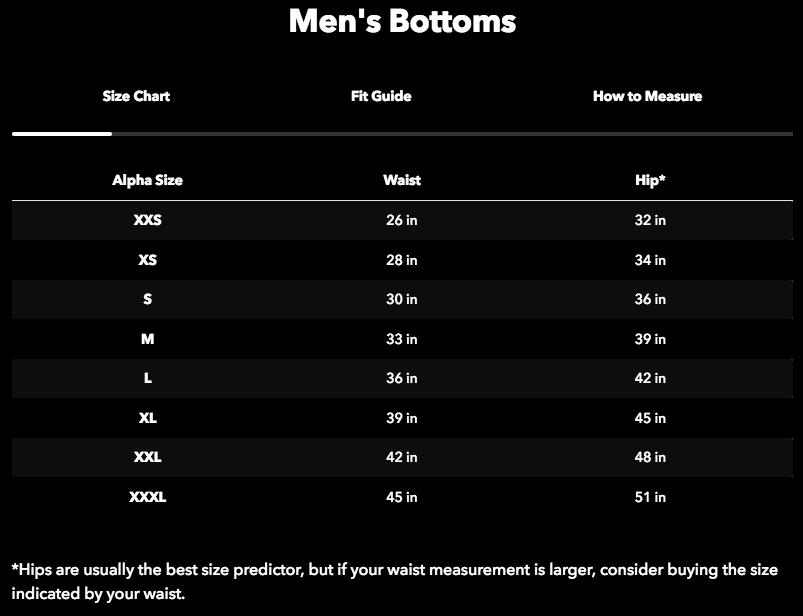
Task: Pick the S size row label
Action: tap(147, 299)
